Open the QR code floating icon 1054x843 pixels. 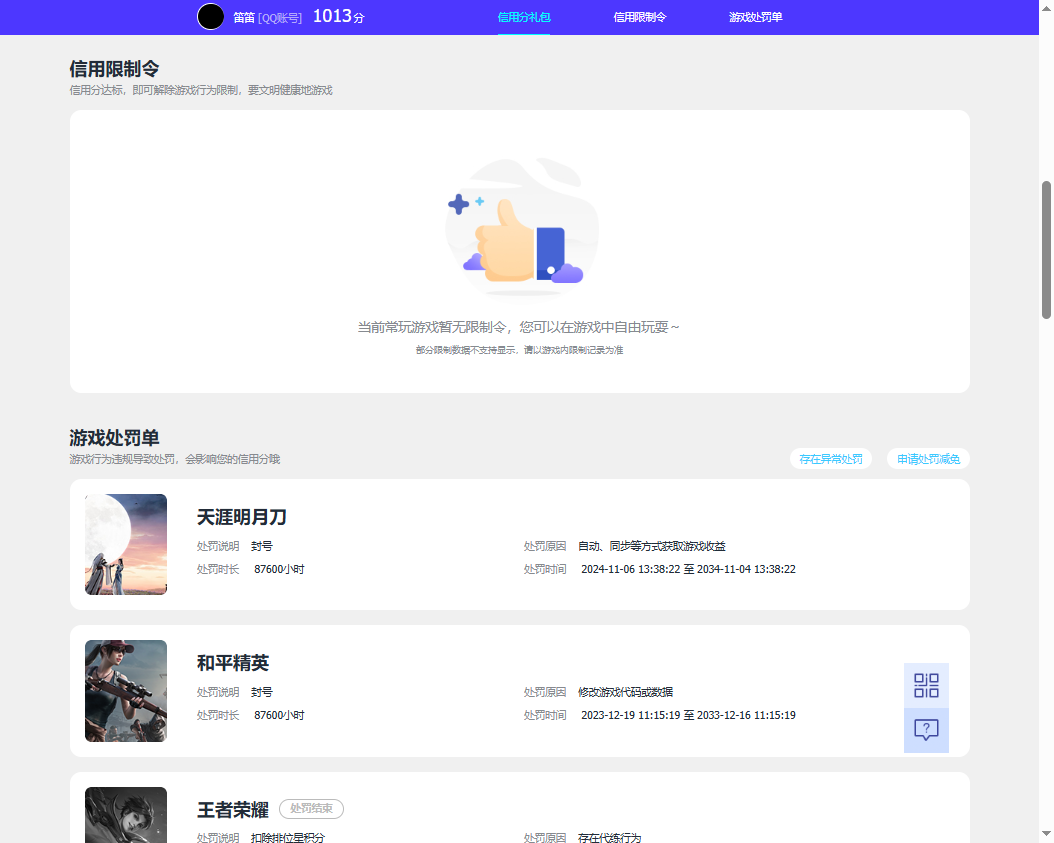[926, 686]
